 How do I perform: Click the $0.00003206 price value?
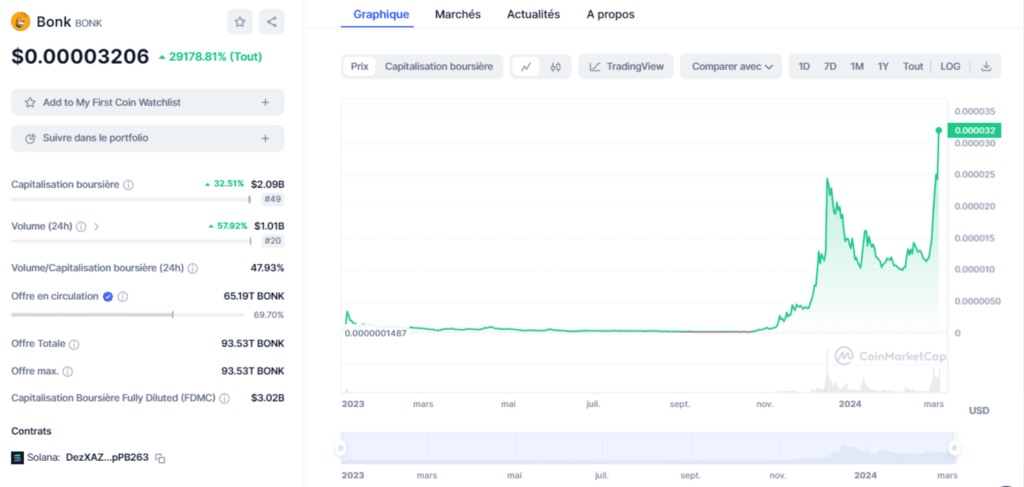tap(80, 57)
